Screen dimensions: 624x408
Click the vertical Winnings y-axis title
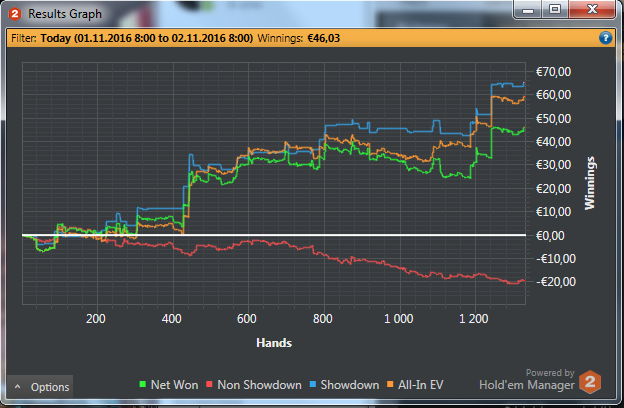pyautogui.click(x=589, y=183)
